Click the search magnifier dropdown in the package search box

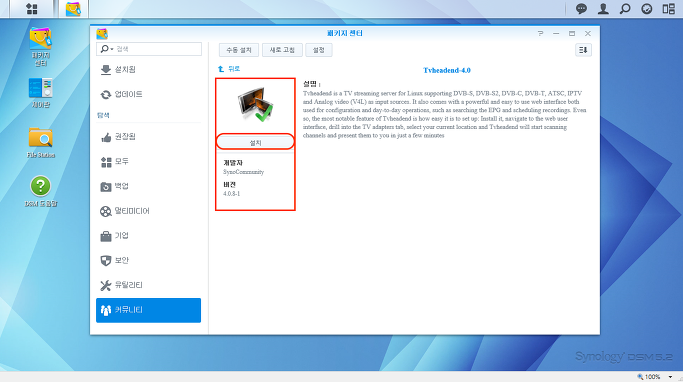coord(107,49)
